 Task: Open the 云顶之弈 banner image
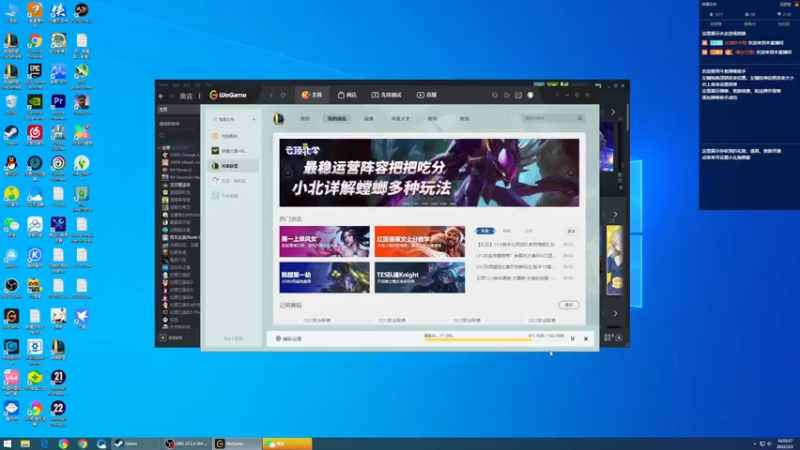click(429, 172)
